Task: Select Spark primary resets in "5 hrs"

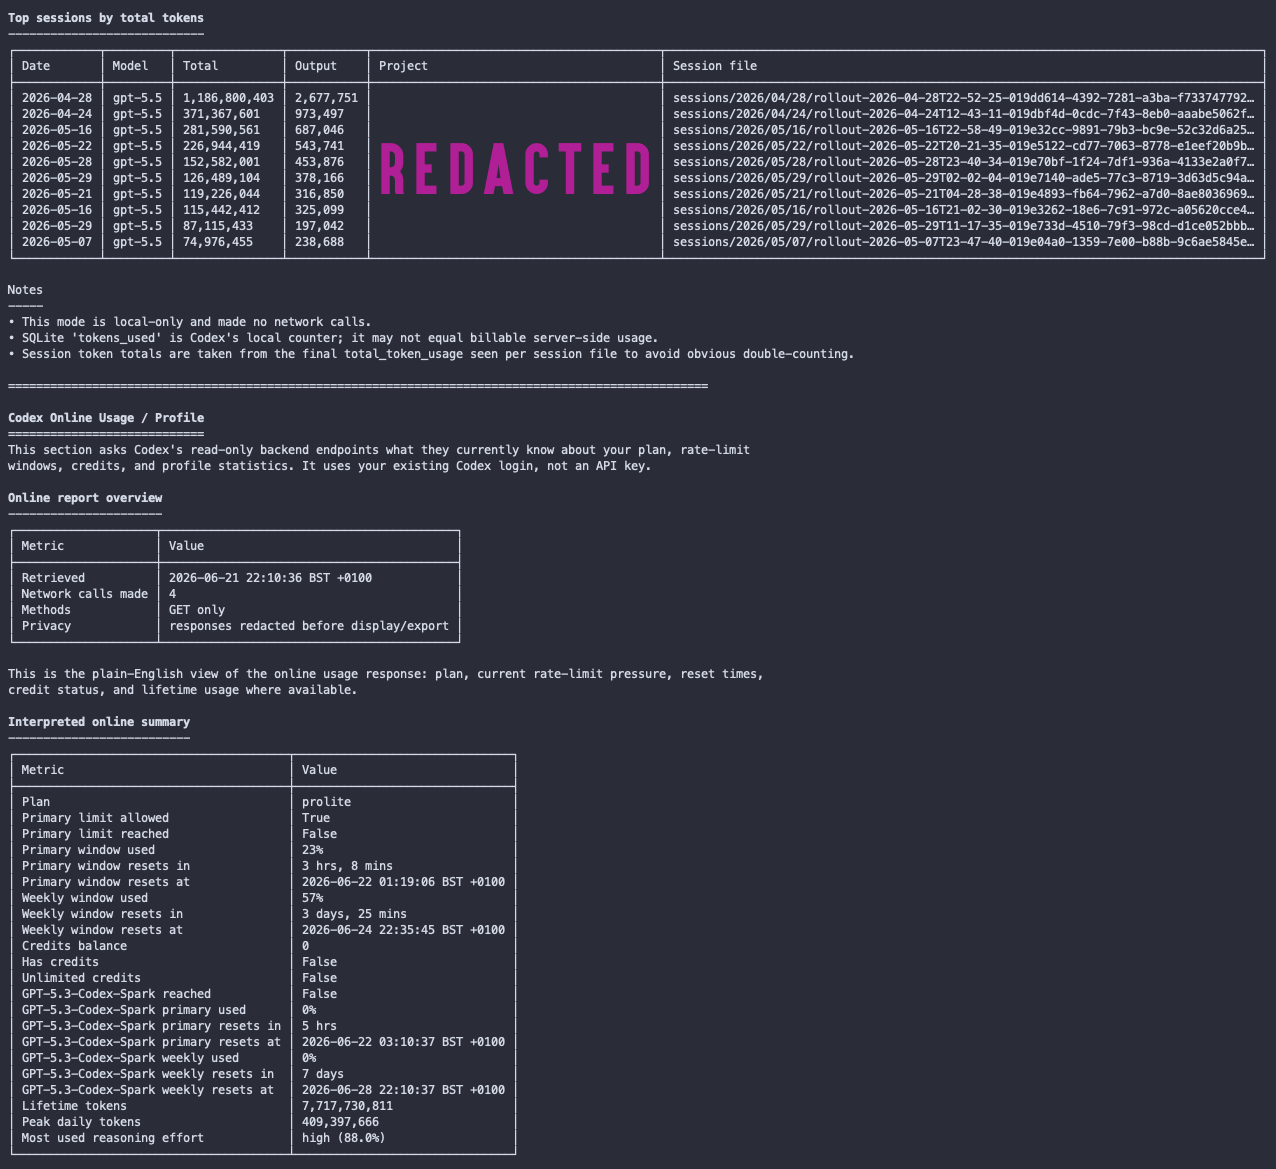Action: tap(320, 1026)
